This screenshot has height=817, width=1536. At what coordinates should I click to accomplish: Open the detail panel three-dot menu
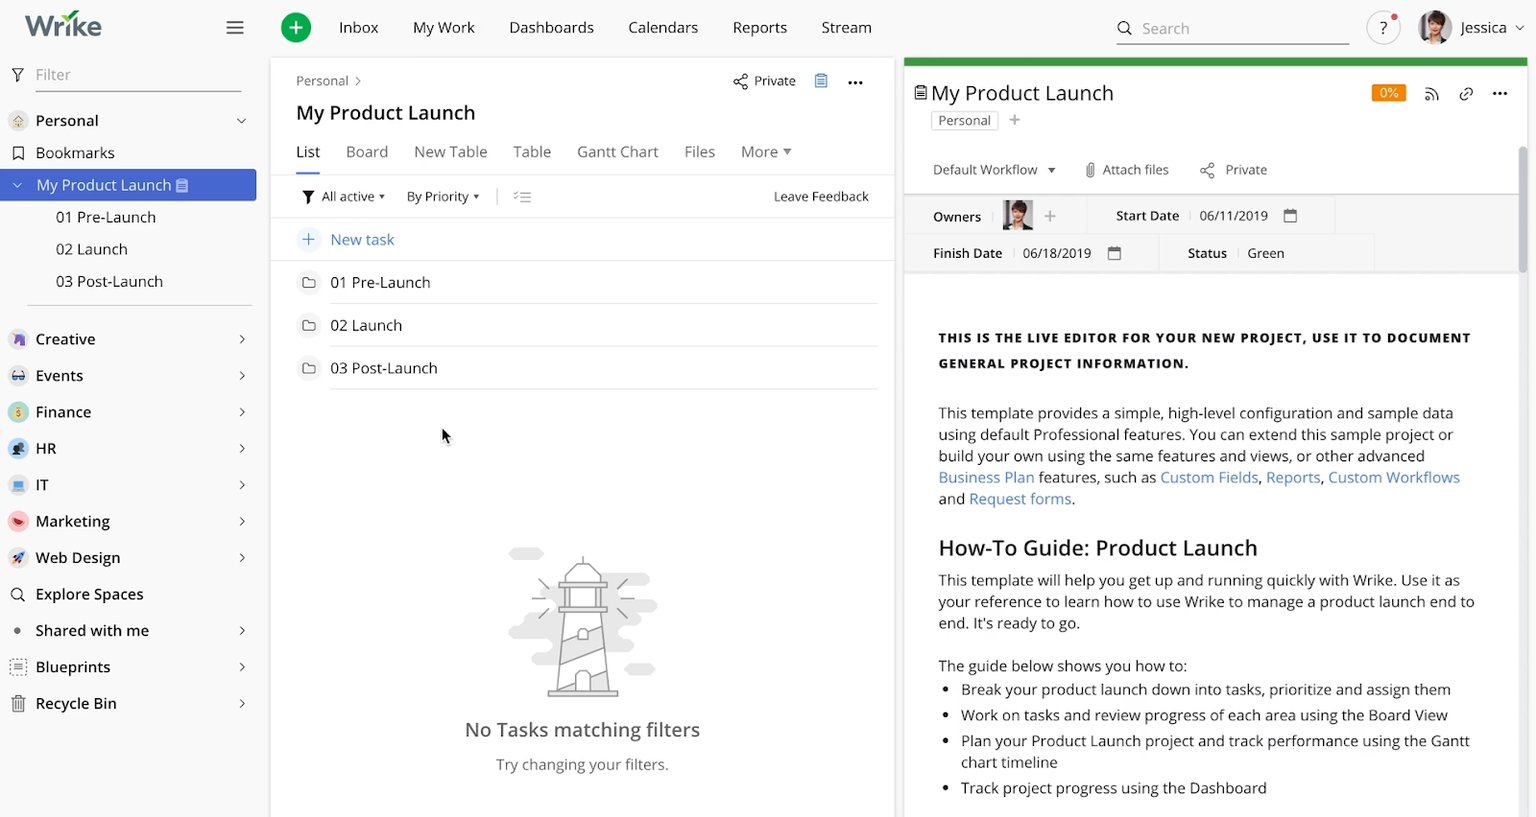1500,94
